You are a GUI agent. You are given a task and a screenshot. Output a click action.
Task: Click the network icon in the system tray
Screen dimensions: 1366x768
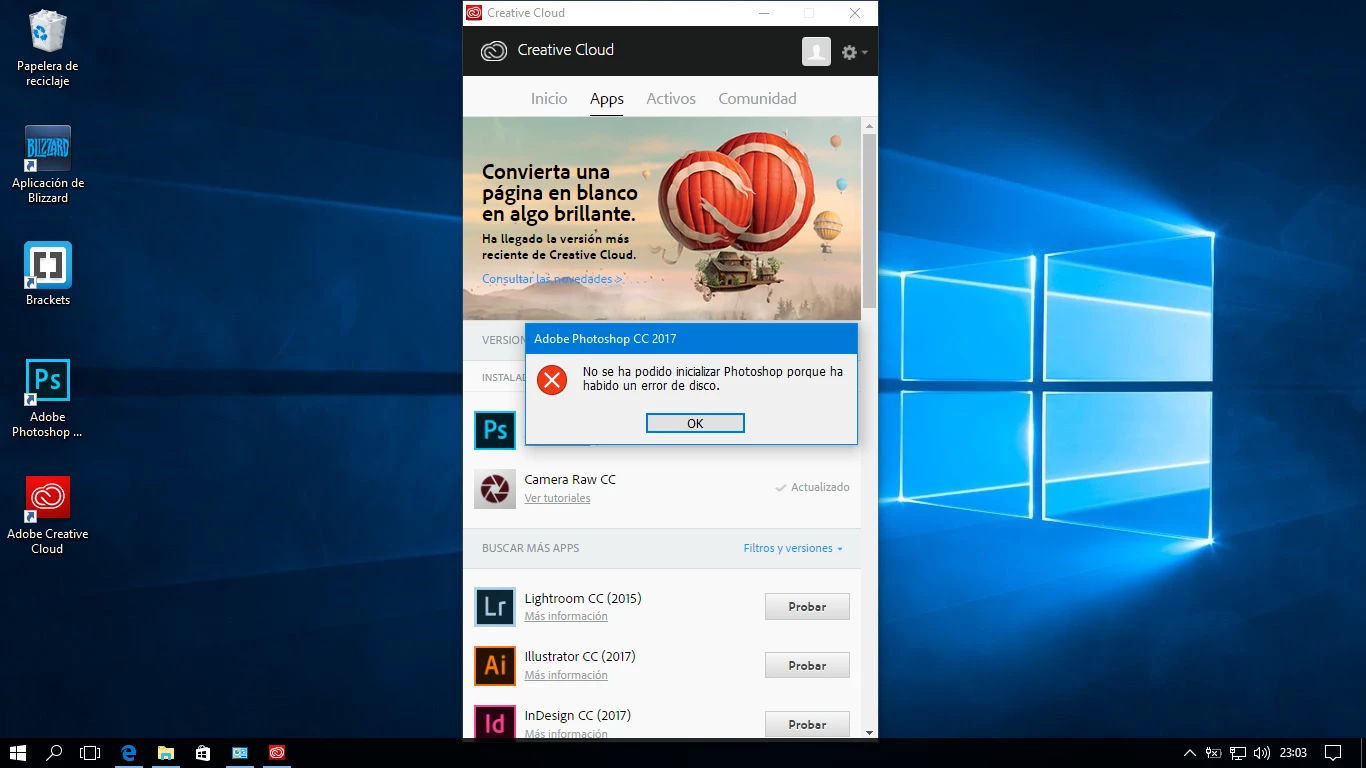point(1237,752)
